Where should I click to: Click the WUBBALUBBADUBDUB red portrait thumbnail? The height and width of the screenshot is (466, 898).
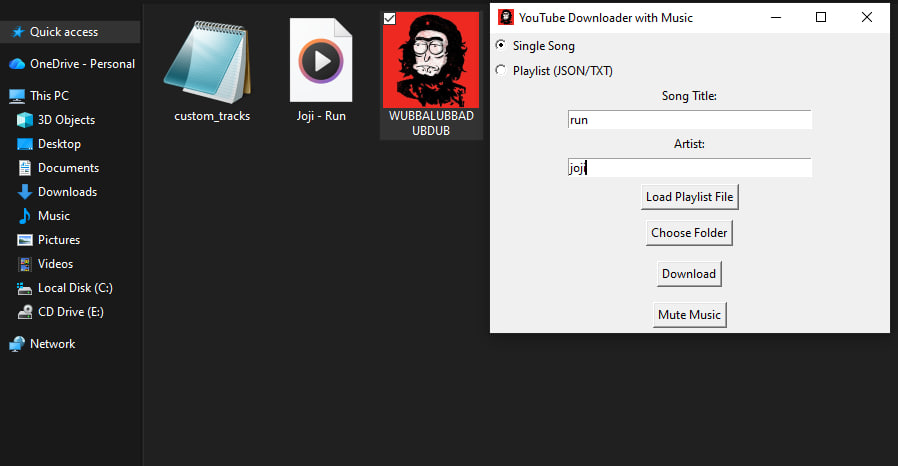(x=431, y=60)
